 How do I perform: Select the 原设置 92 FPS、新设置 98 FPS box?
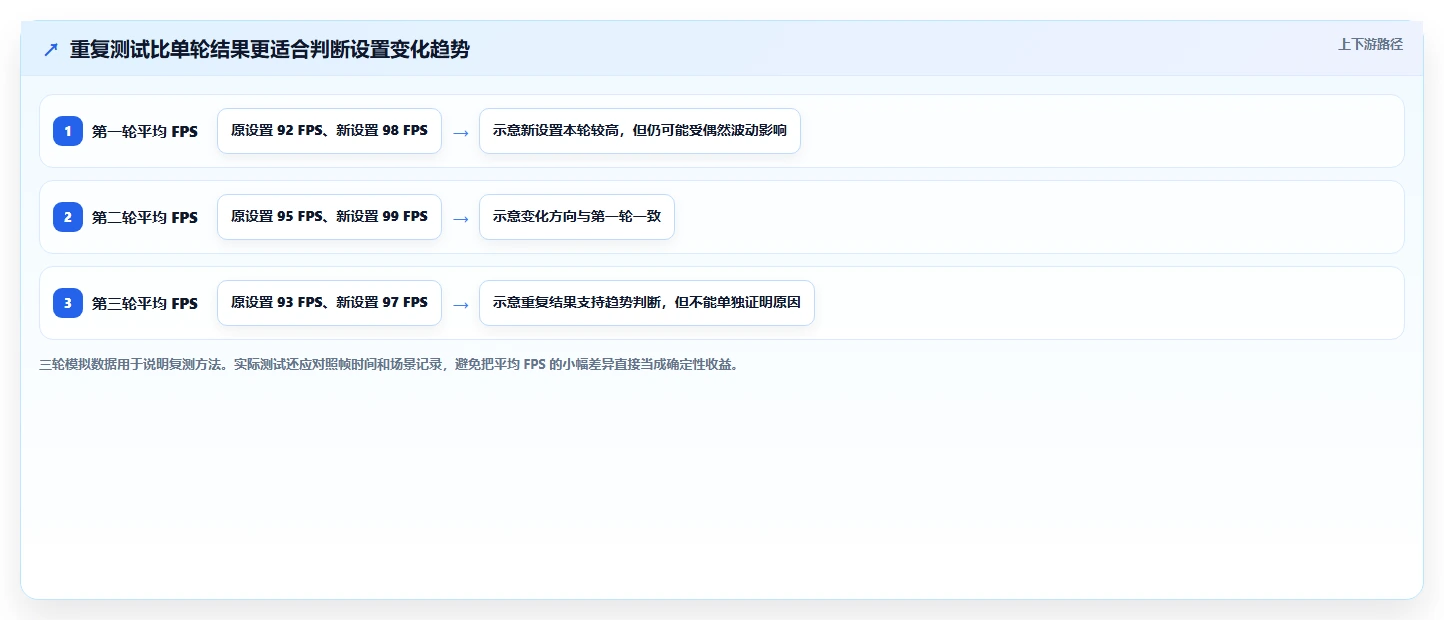click(x=329, y=131)
